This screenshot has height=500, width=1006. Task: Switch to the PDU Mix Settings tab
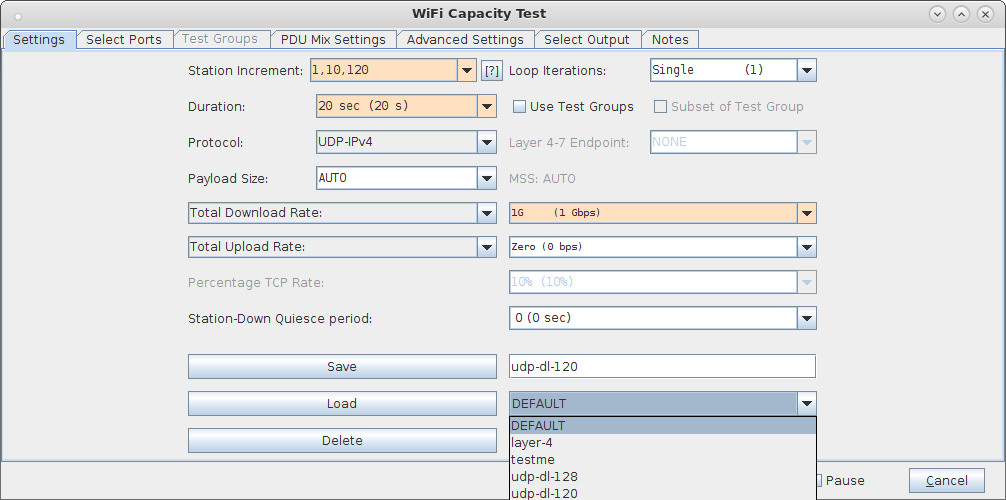tap(333, 40)
